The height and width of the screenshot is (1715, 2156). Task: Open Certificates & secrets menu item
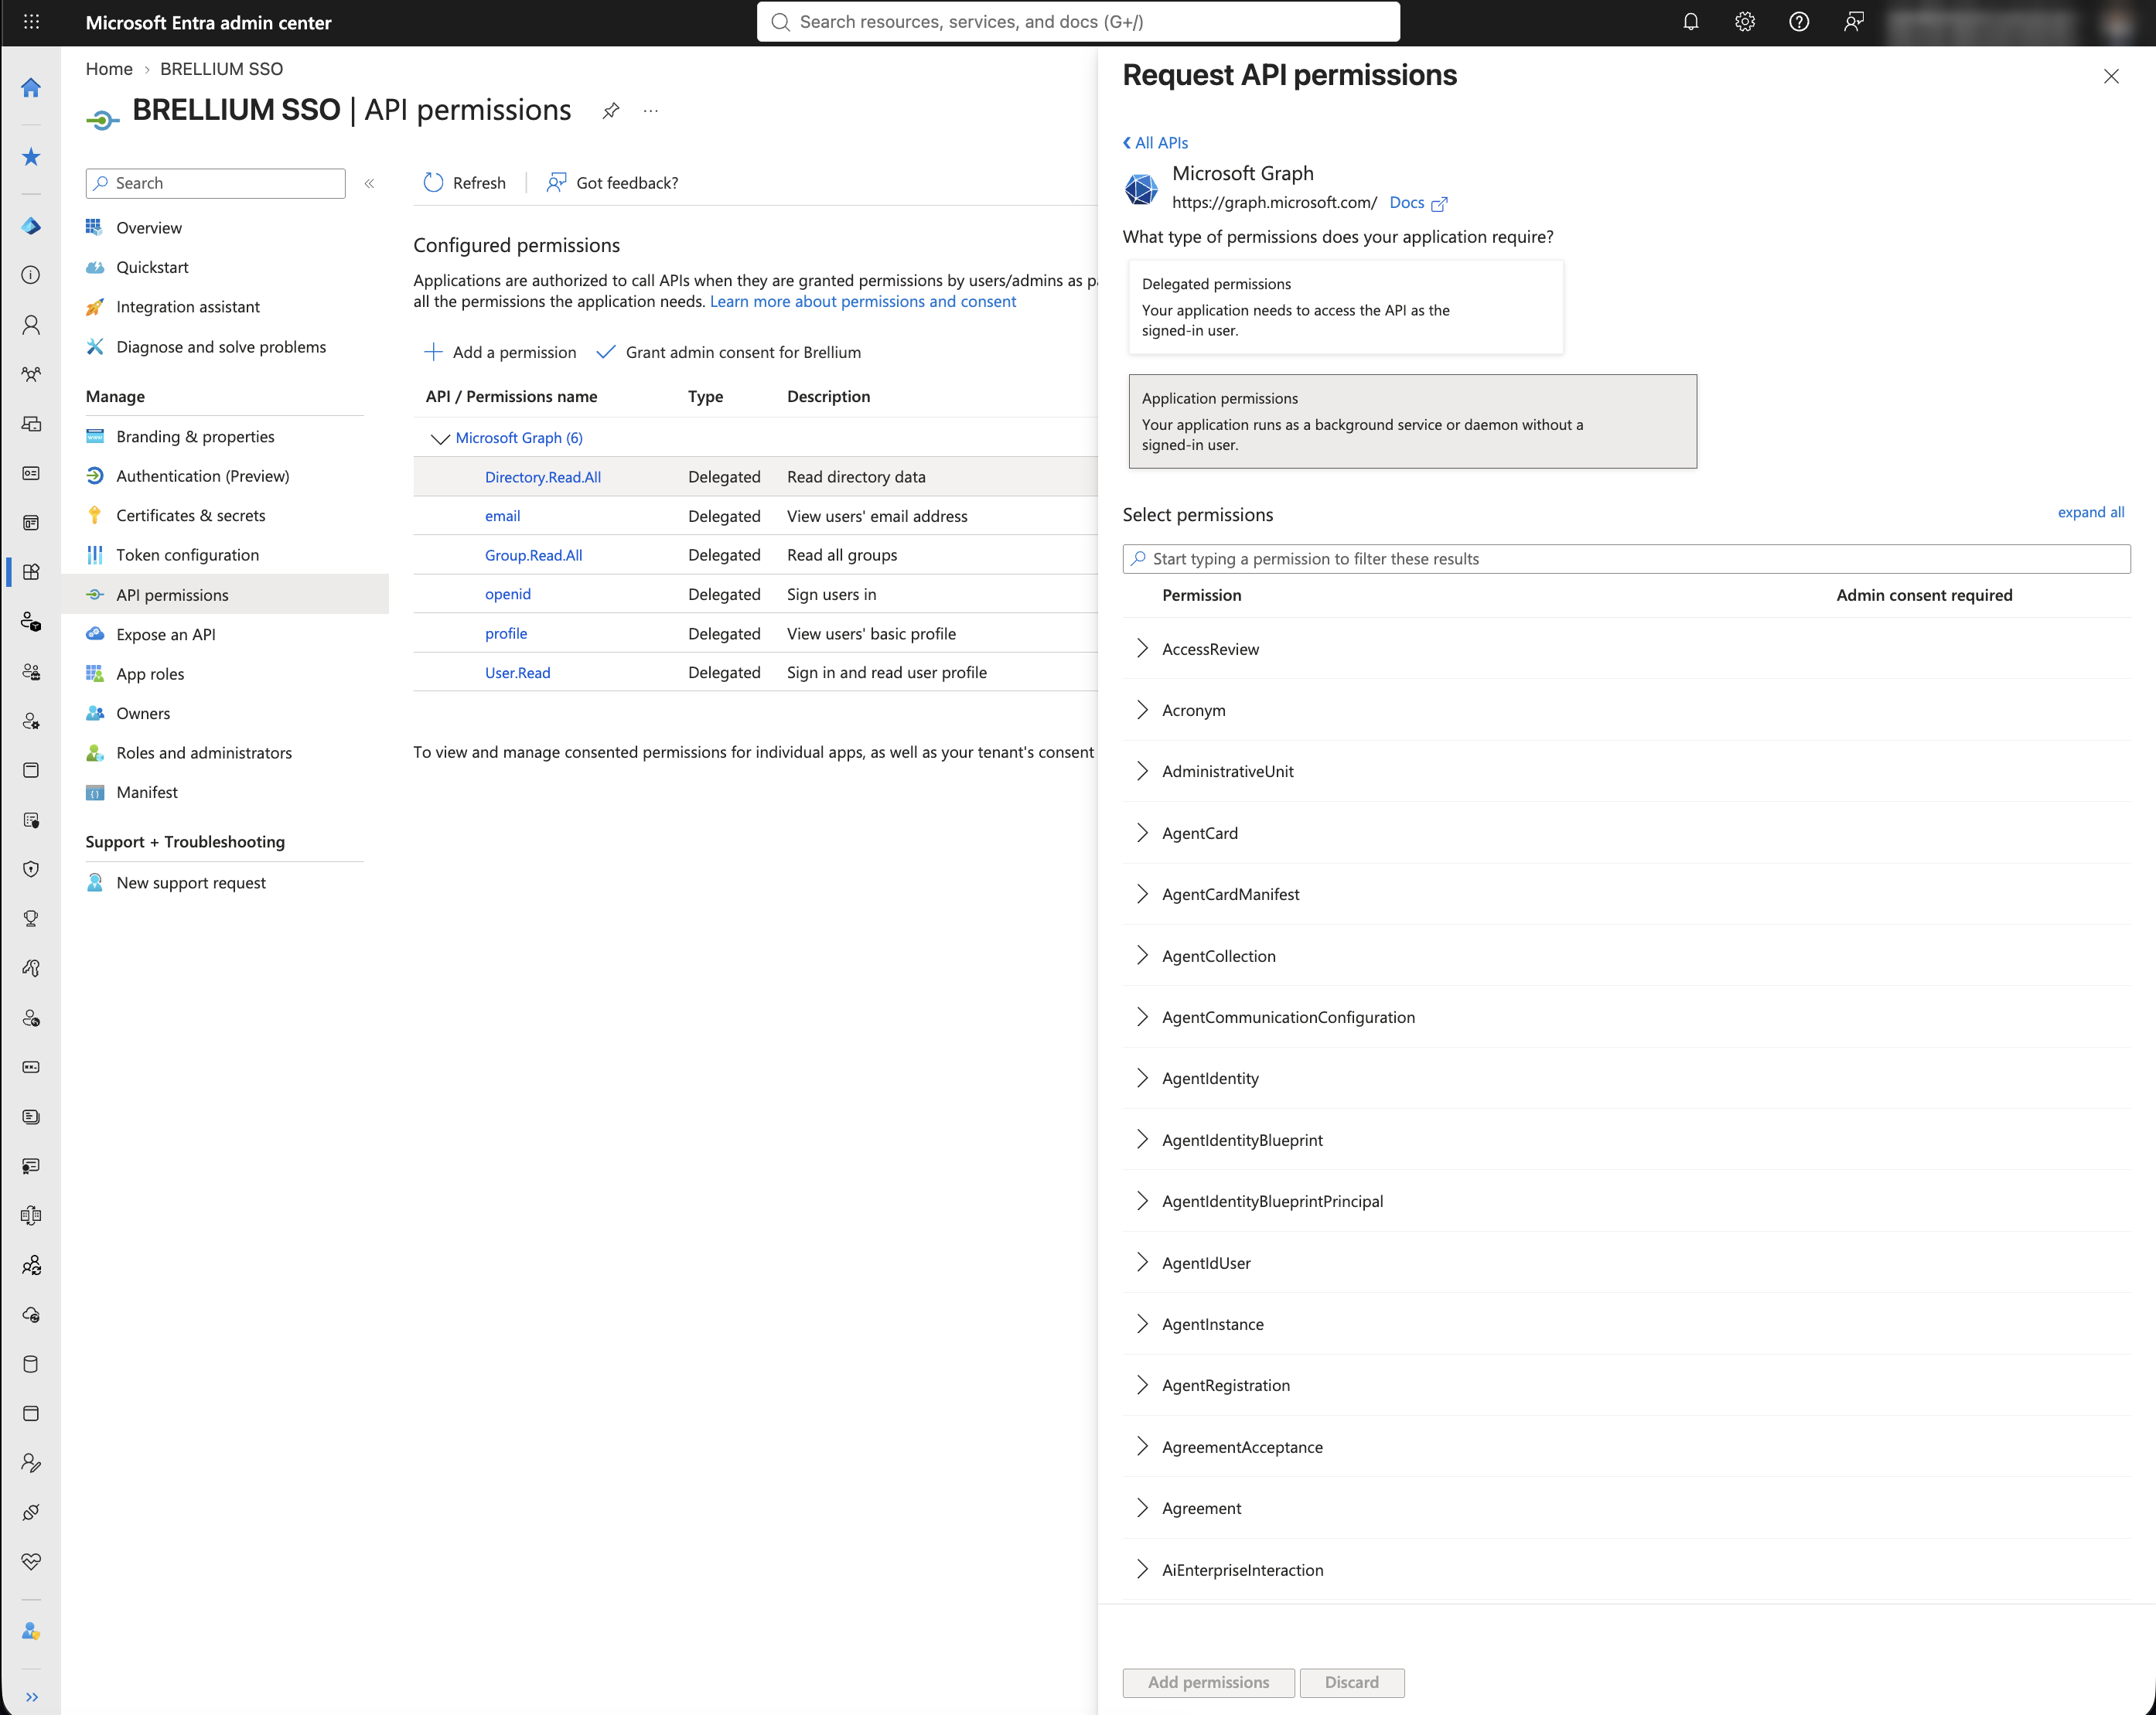[191, 515]
